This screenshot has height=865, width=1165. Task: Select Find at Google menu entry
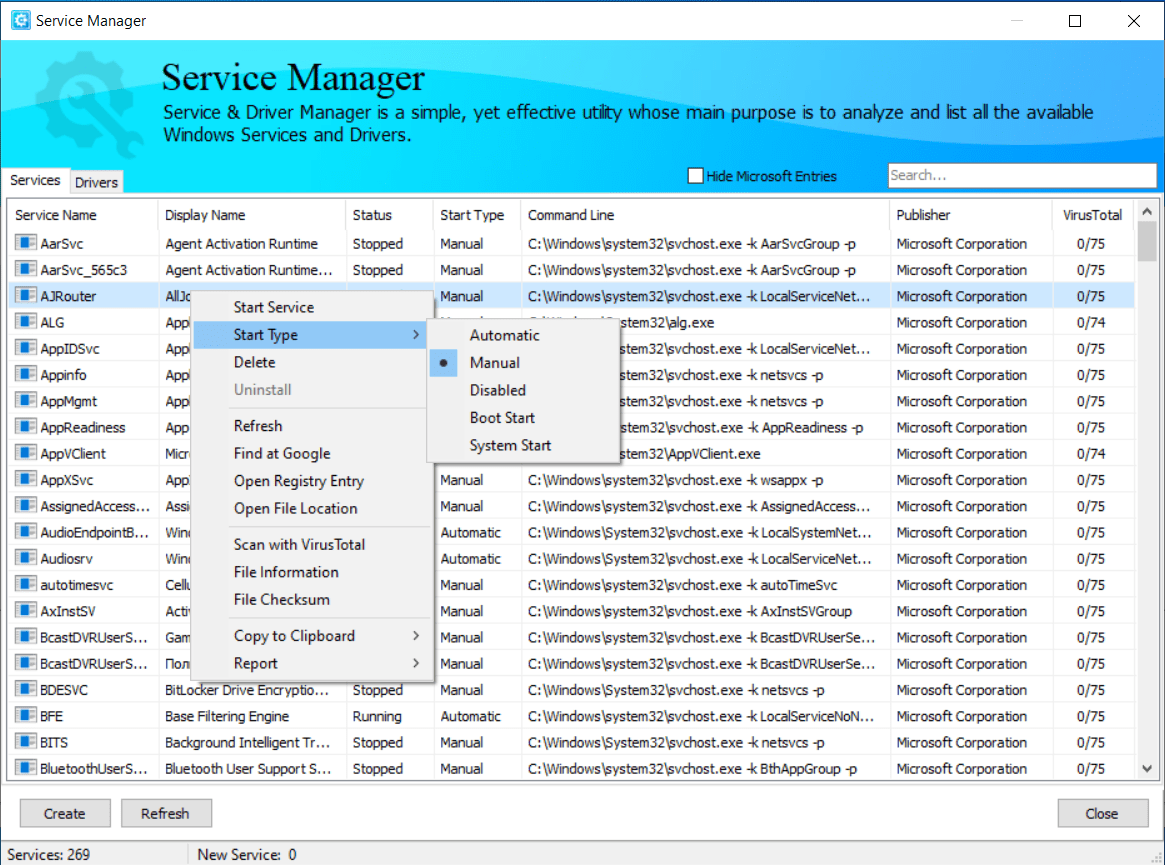coord(311,453)
